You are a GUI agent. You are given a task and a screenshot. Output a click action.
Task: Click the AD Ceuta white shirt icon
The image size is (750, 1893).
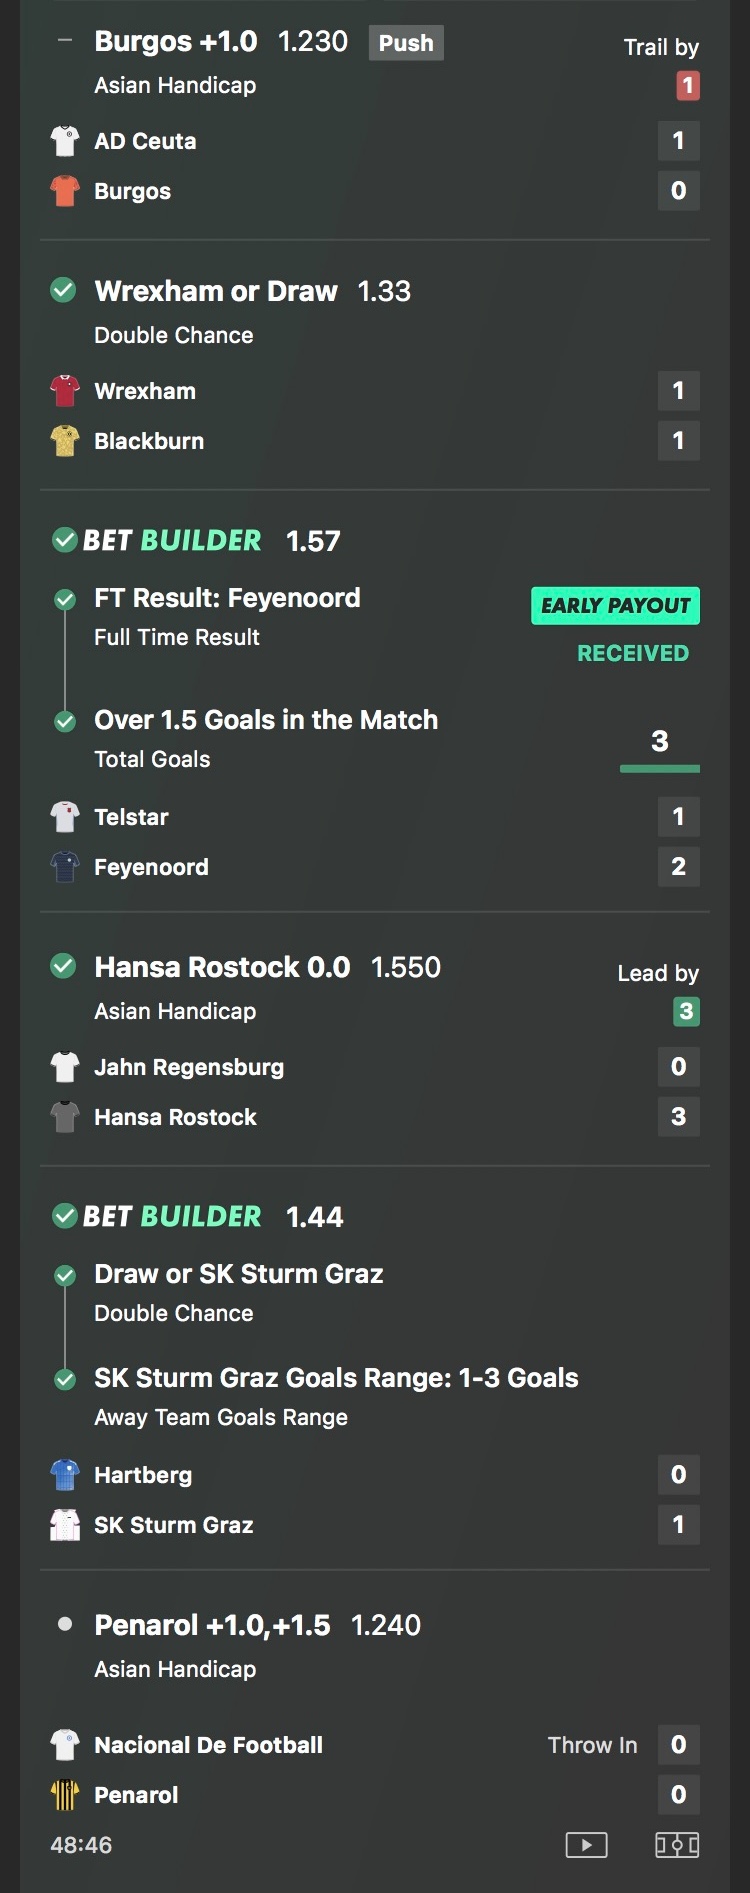point(65,141)
